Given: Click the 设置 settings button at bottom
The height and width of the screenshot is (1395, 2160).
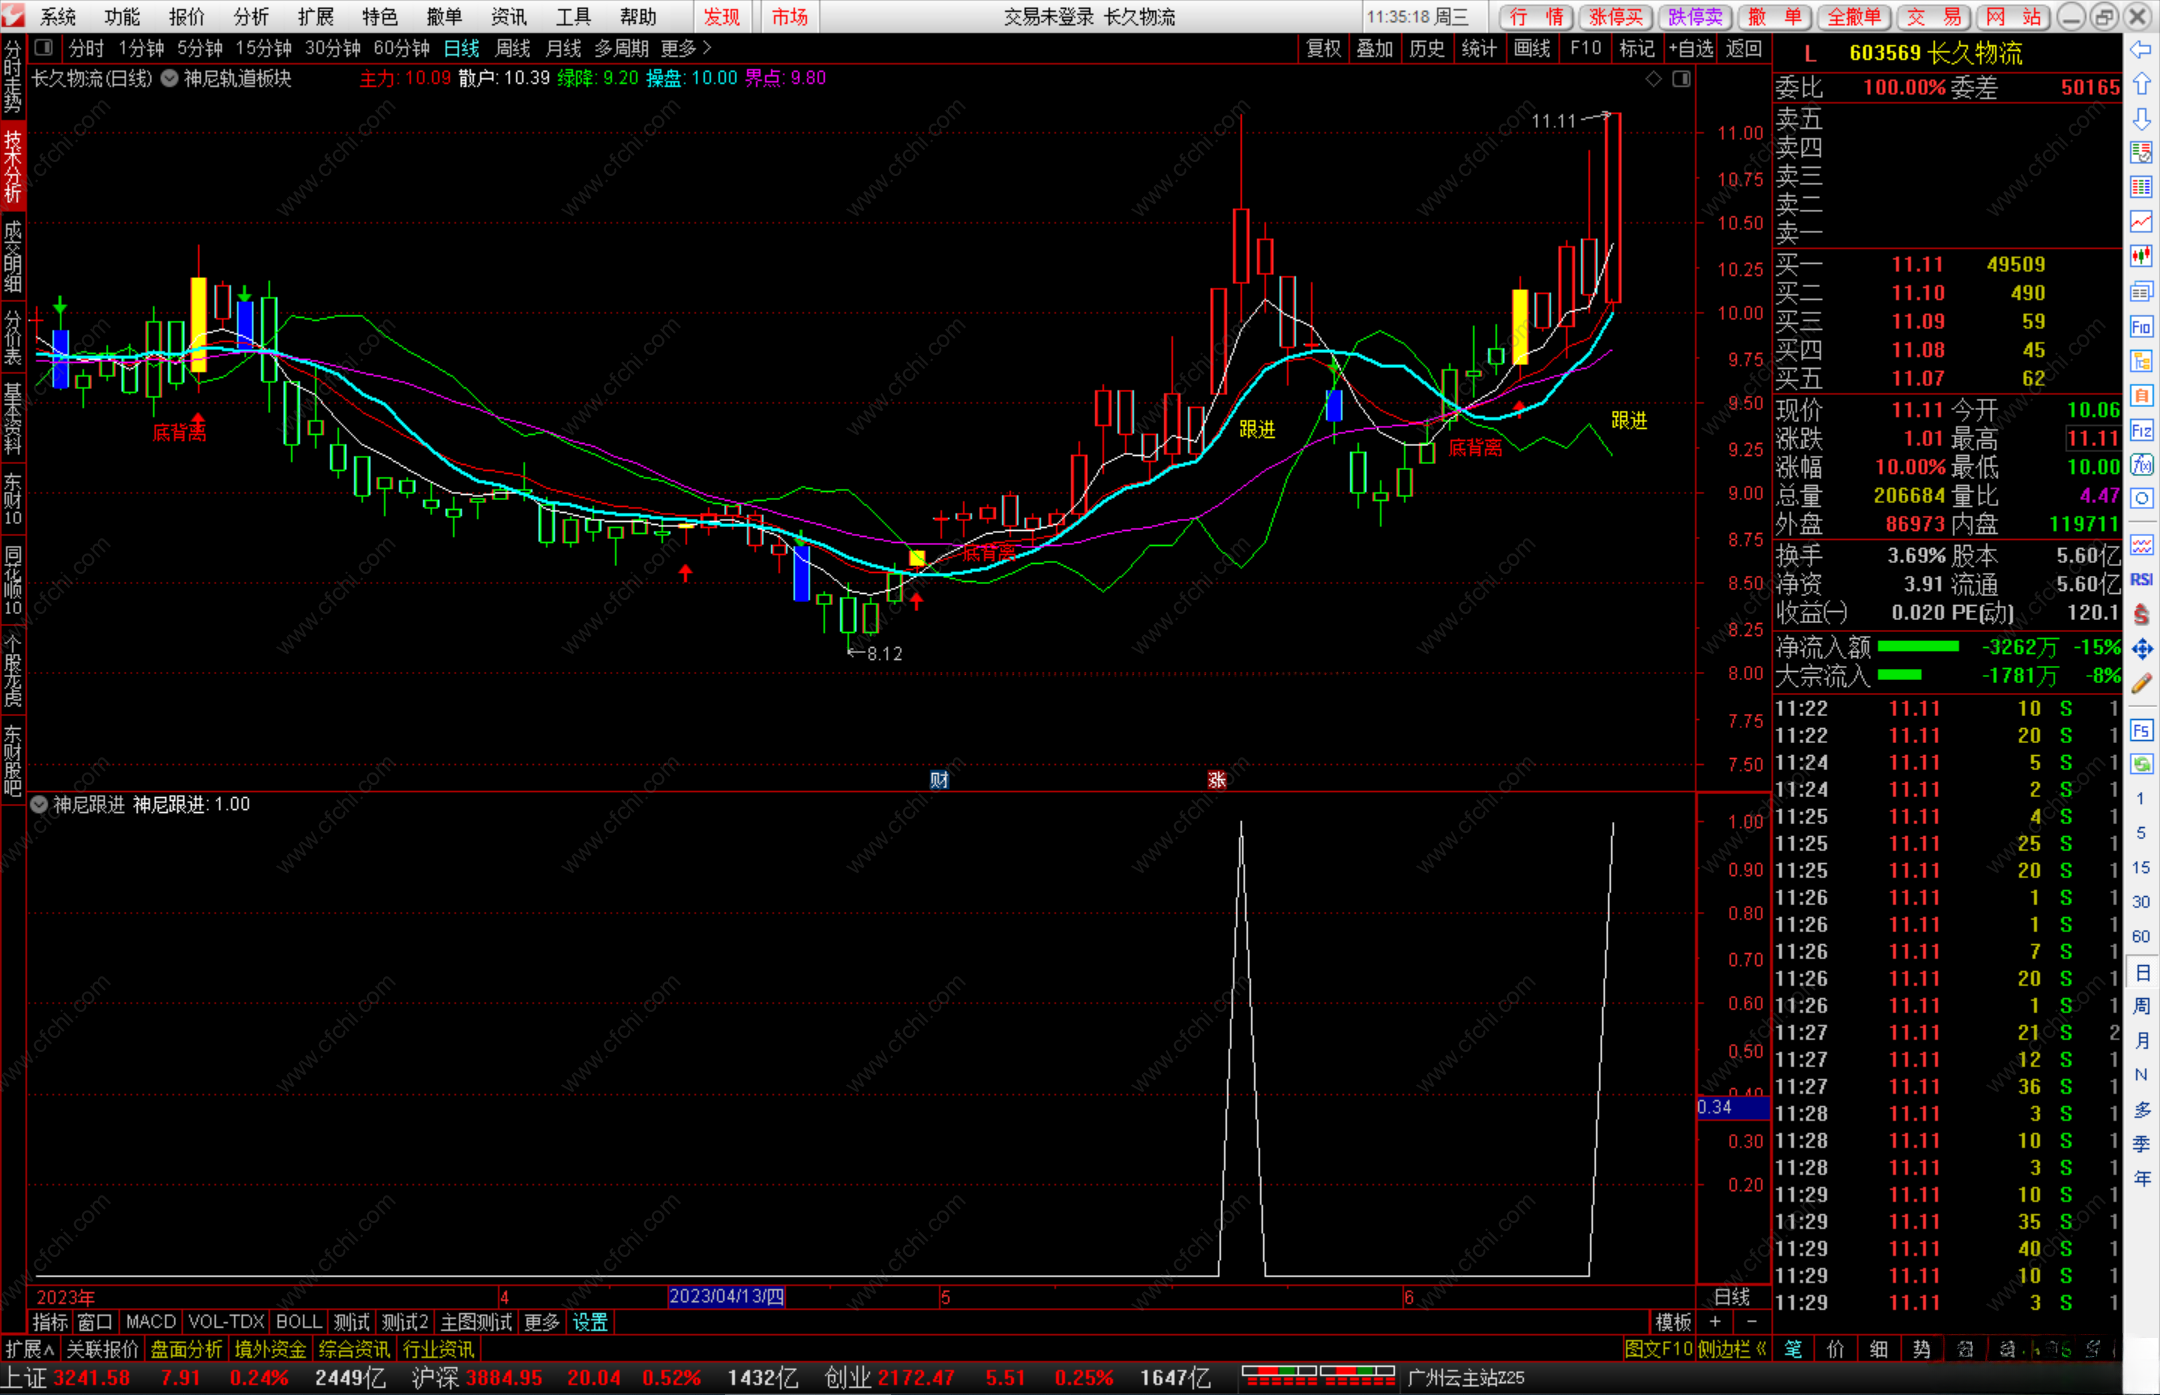Looking at the screenshot, I should point(590,1322).
